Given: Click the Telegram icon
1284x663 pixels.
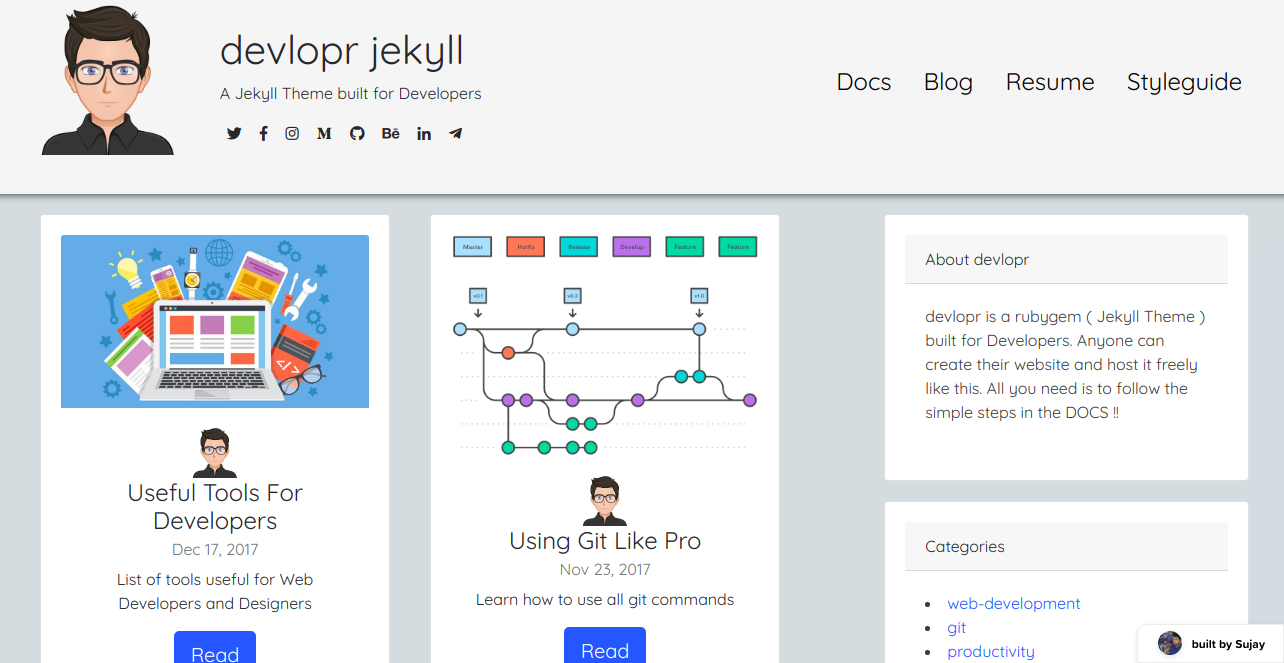Looking at the screenshot, I should (455, 133).
